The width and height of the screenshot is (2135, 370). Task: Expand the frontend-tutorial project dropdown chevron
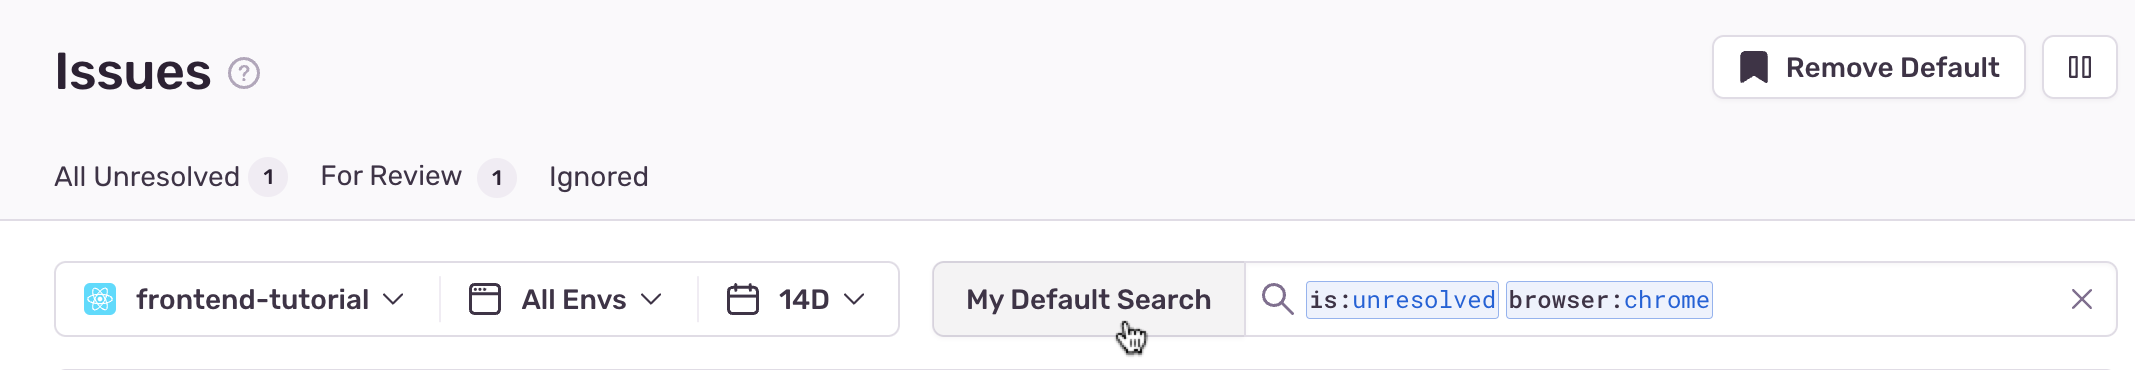pos(394,299)
